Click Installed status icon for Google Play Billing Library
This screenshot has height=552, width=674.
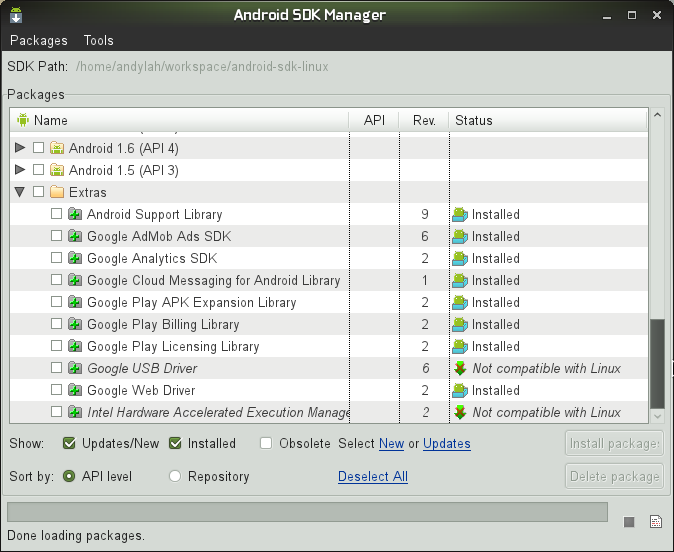(x=460, y=324)
